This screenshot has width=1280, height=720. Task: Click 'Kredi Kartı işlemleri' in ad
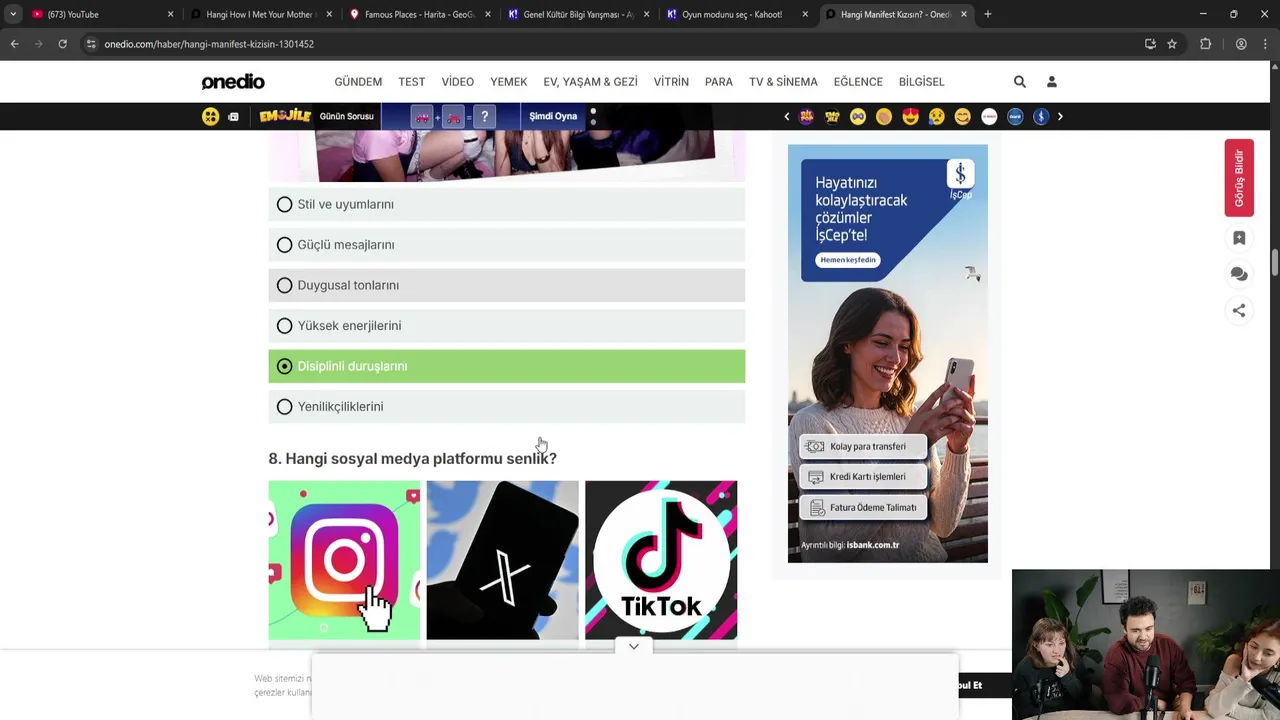[x=863, y=477]
